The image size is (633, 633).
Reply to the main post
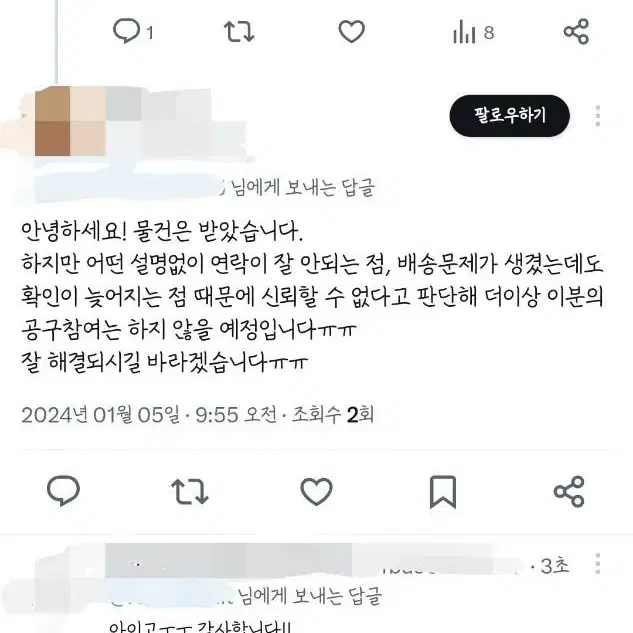tap(63, 491)
